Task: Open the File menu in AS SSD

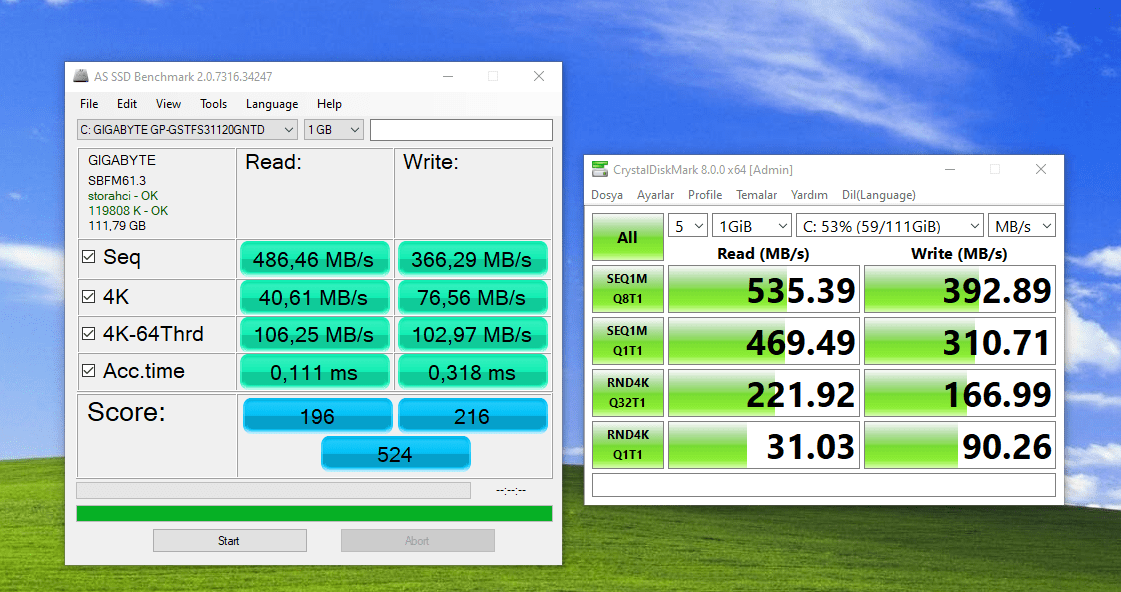Action: (89, 104)
